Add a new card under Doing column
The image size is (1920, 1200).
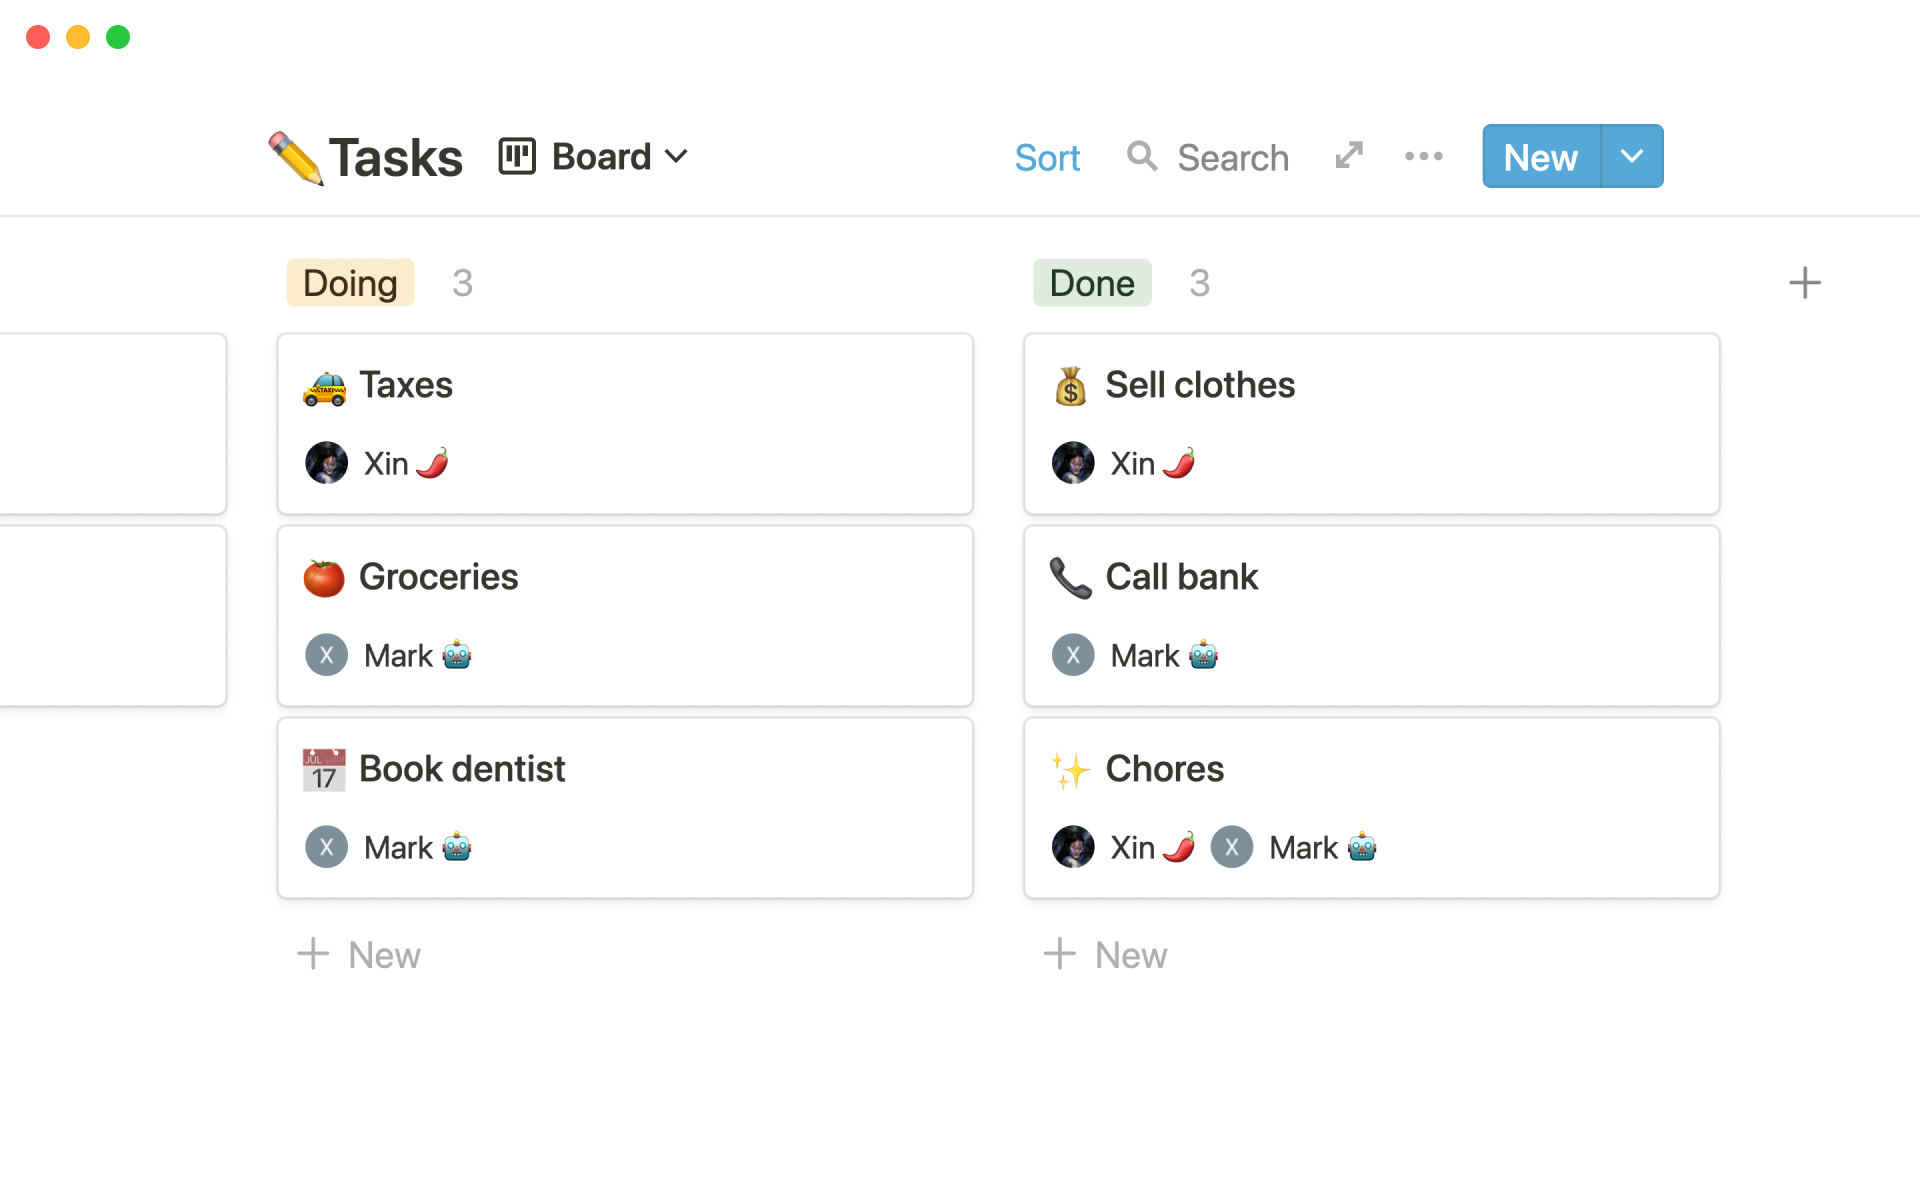pos(360,955)
